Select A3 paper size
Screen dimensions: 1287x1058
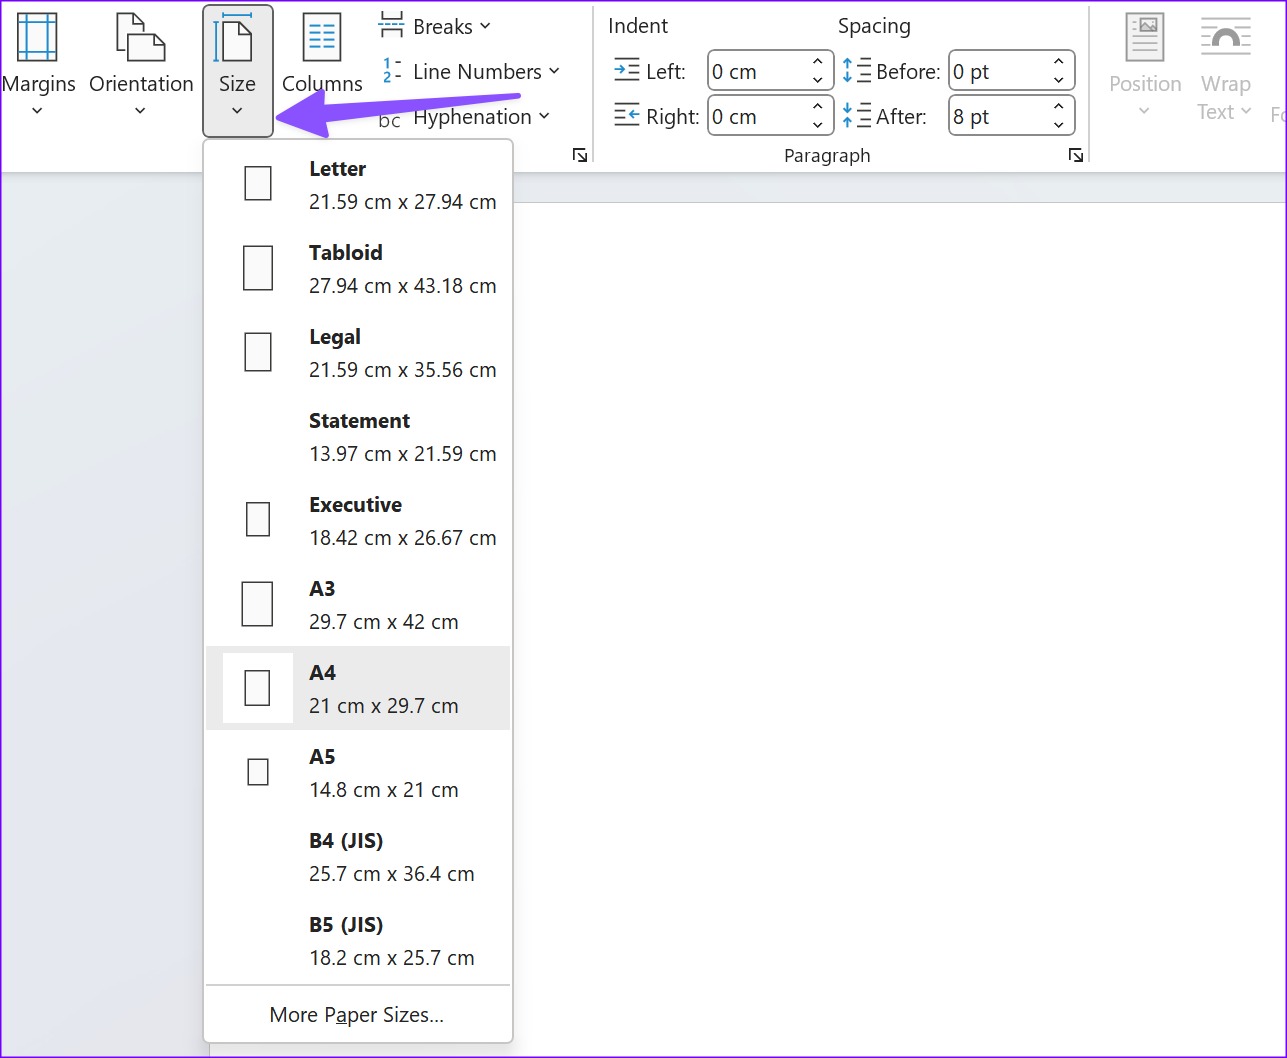(358, 604)
